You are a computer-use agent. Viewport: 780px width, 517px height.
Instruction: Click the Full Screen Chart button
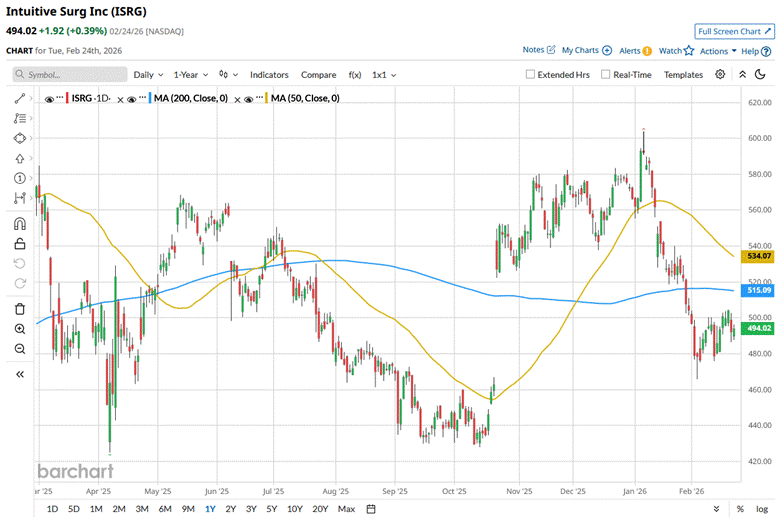point(735,32)
